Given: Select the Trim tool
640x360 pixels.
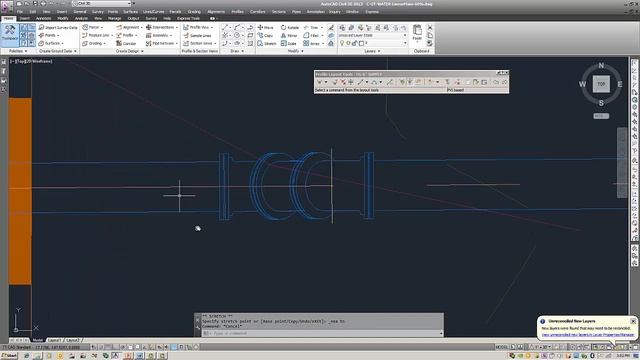Looking at the screenshot, I should [312, 27].
